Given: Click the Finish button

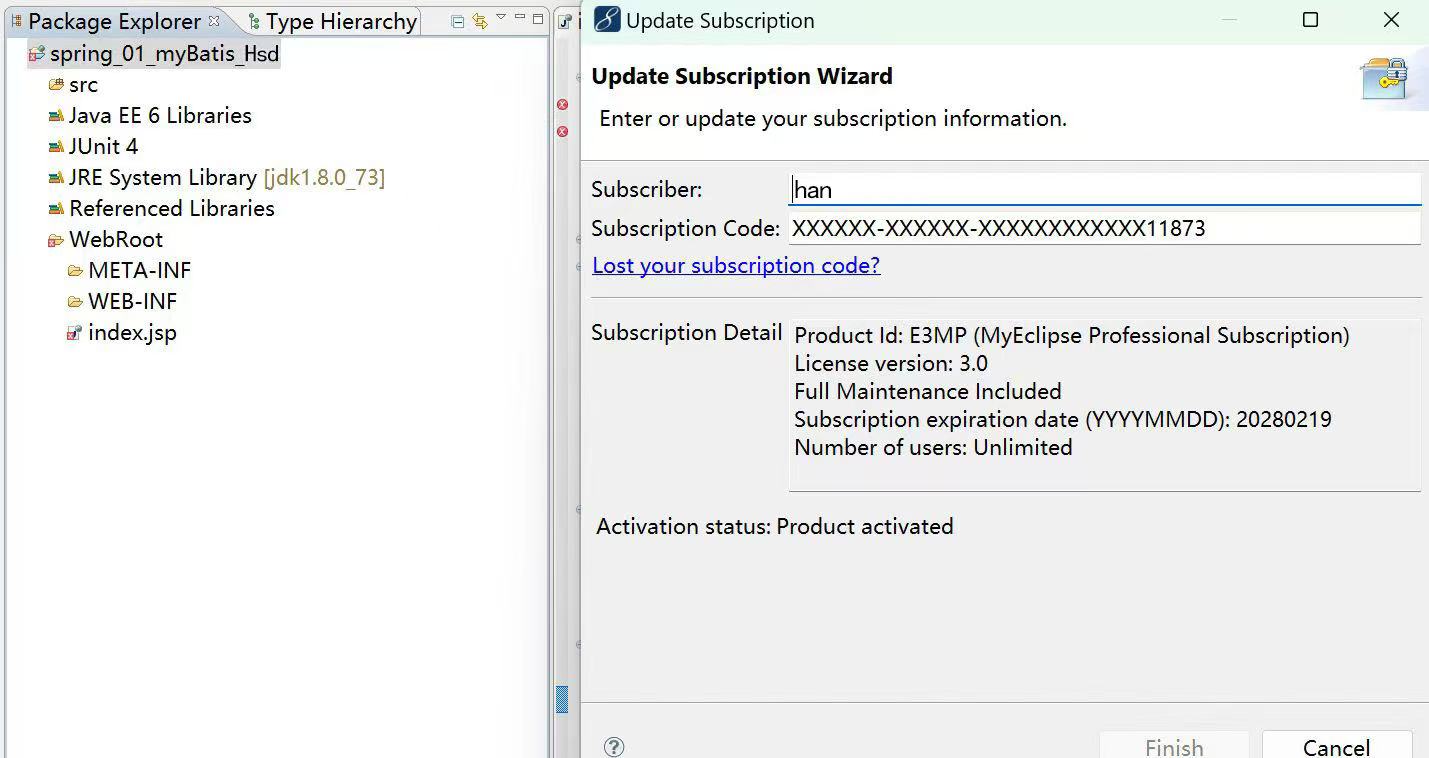Looking at the screenshot, I should tap(1174, 745).
